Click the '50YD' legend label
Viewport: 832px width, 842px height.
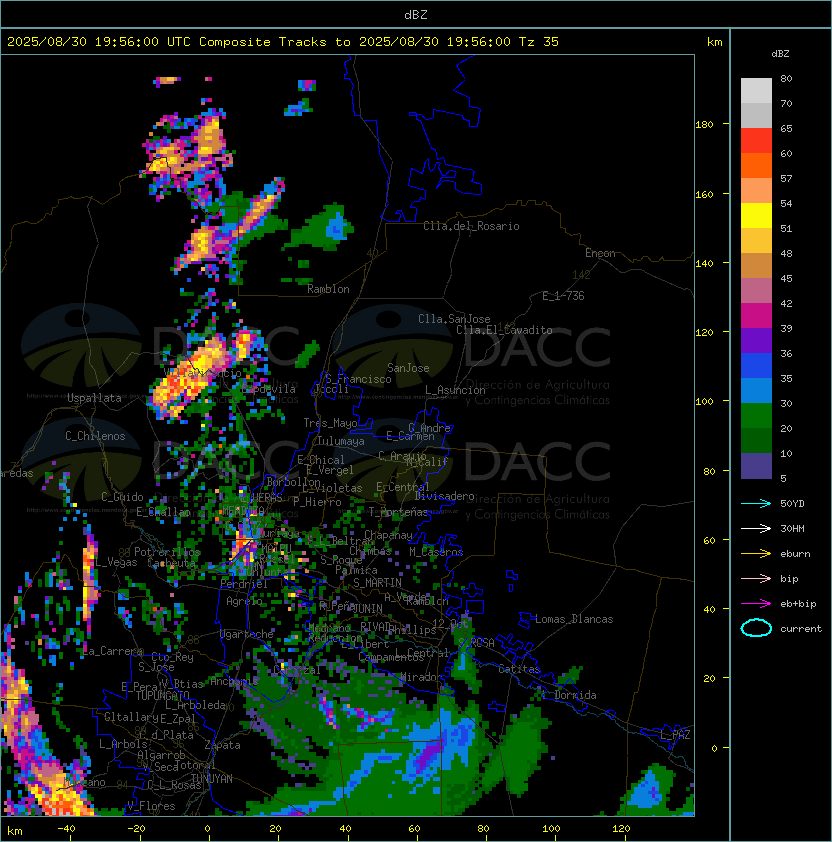point(792,504)
